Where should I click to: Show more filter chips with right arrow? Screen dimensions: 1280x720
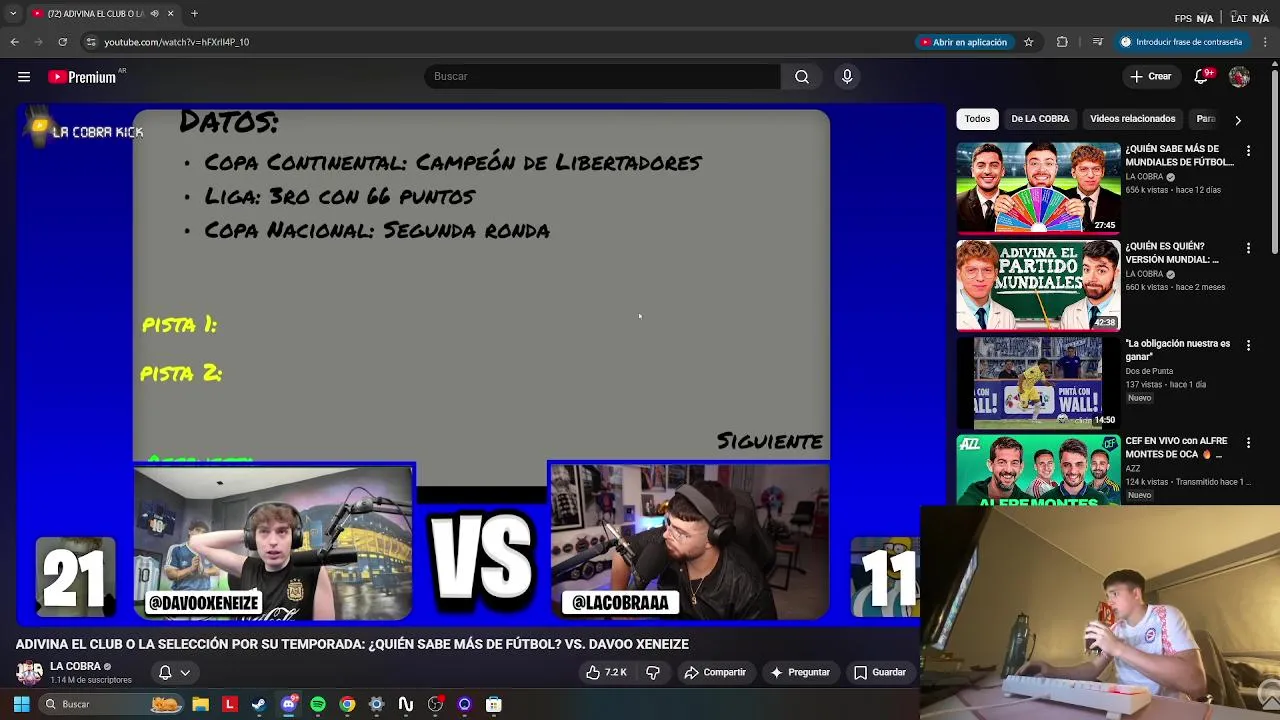1238,120
